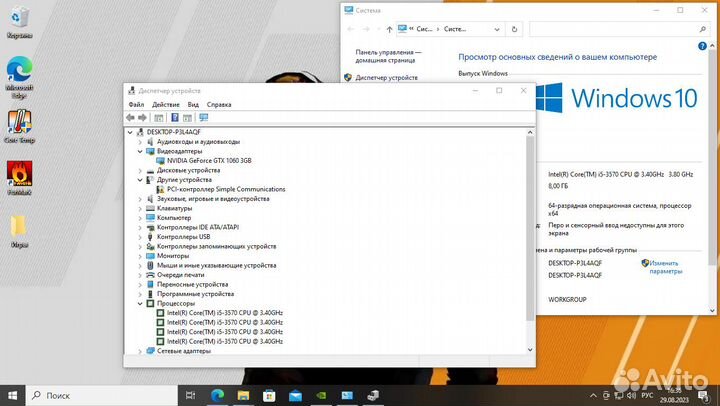The image size is (720, 406).
Task: Open Microsoft Edge desktop shortcut
Action: 19,77
